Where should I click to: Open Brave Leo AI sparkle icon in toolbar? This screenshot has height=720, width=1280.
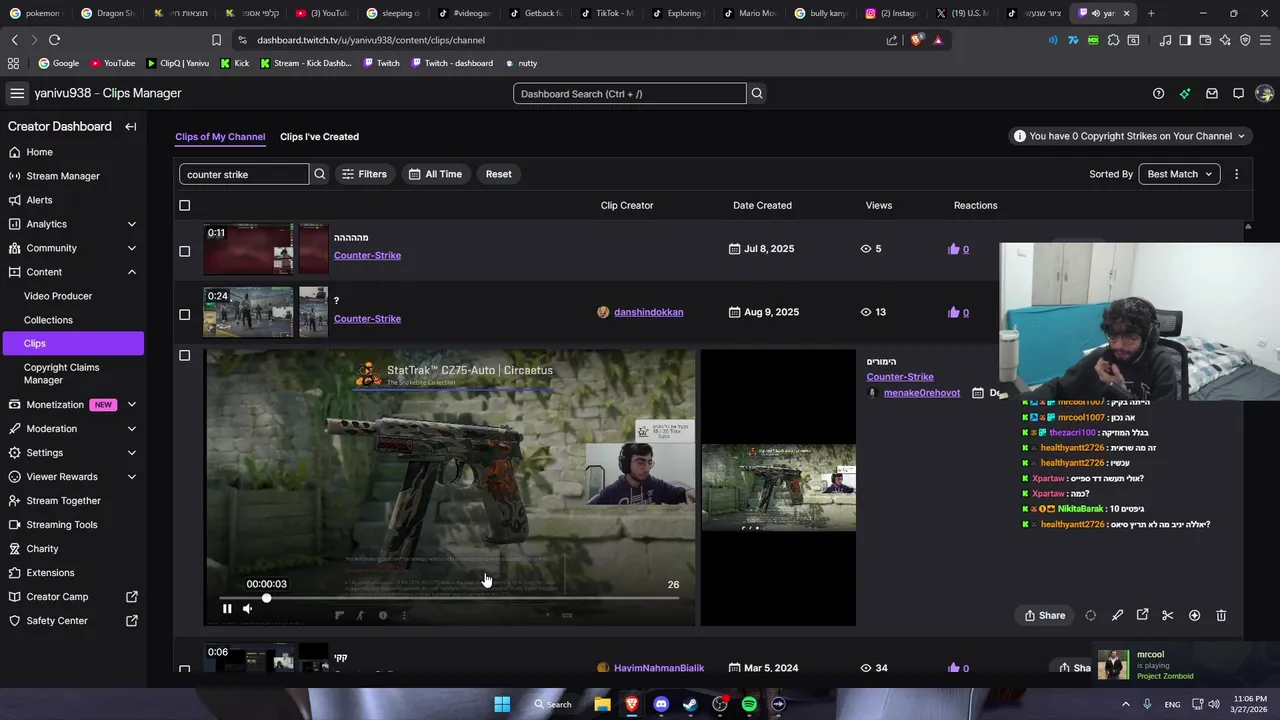1225,40
